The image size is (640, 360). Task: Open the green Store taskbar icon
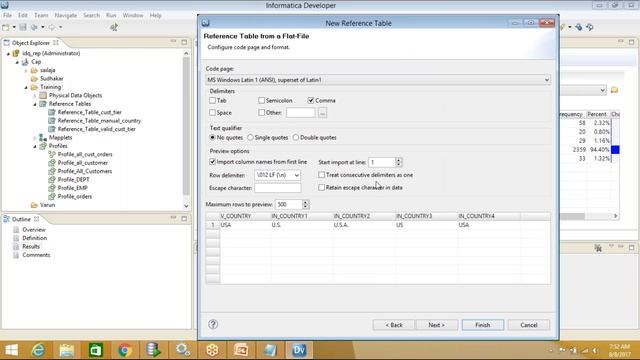(x=96, y=350)
